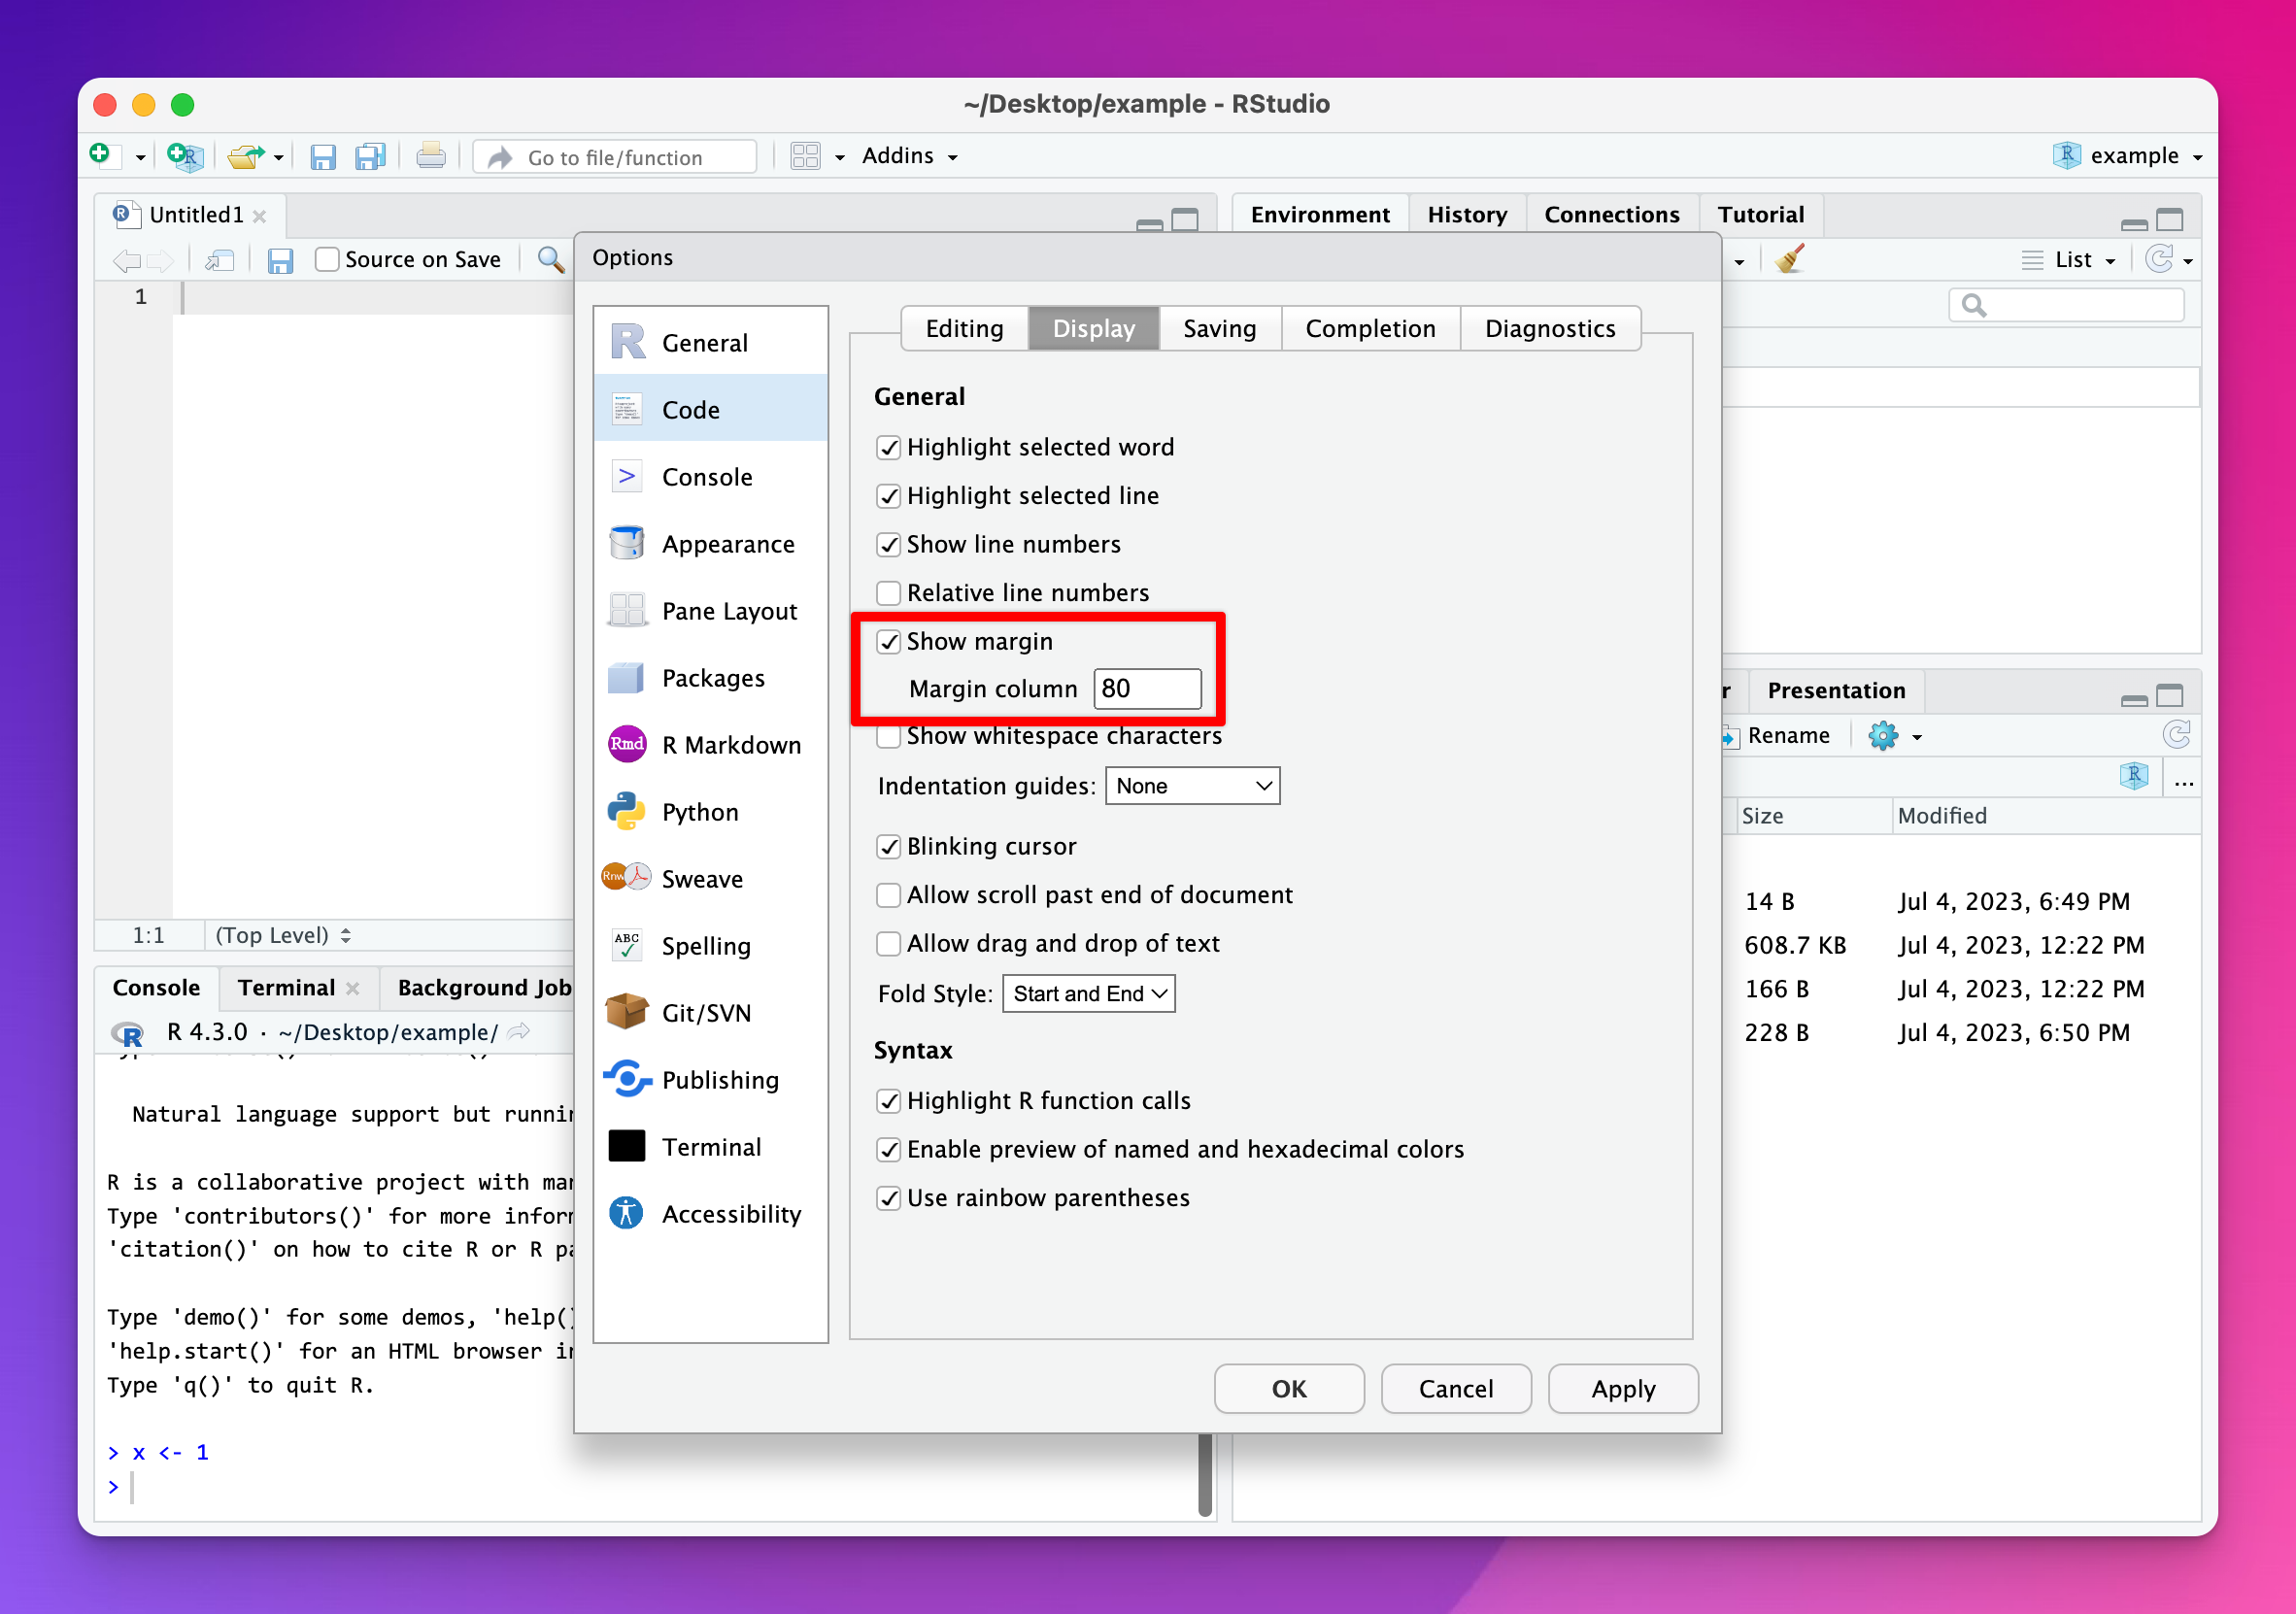Select the Accessibility options category
The height and width of the screenshot is (1614, 2296).
pos(710,1214)
